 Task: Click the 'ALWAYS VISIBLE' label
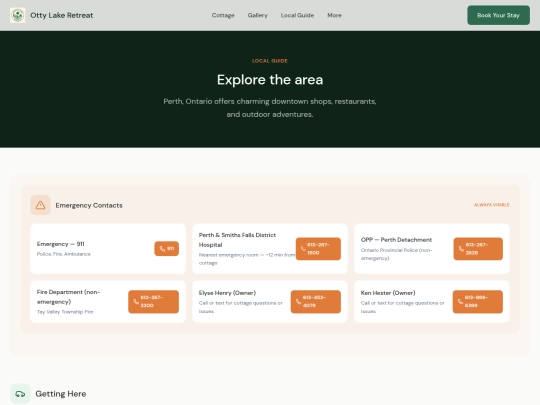pos(491,205)
